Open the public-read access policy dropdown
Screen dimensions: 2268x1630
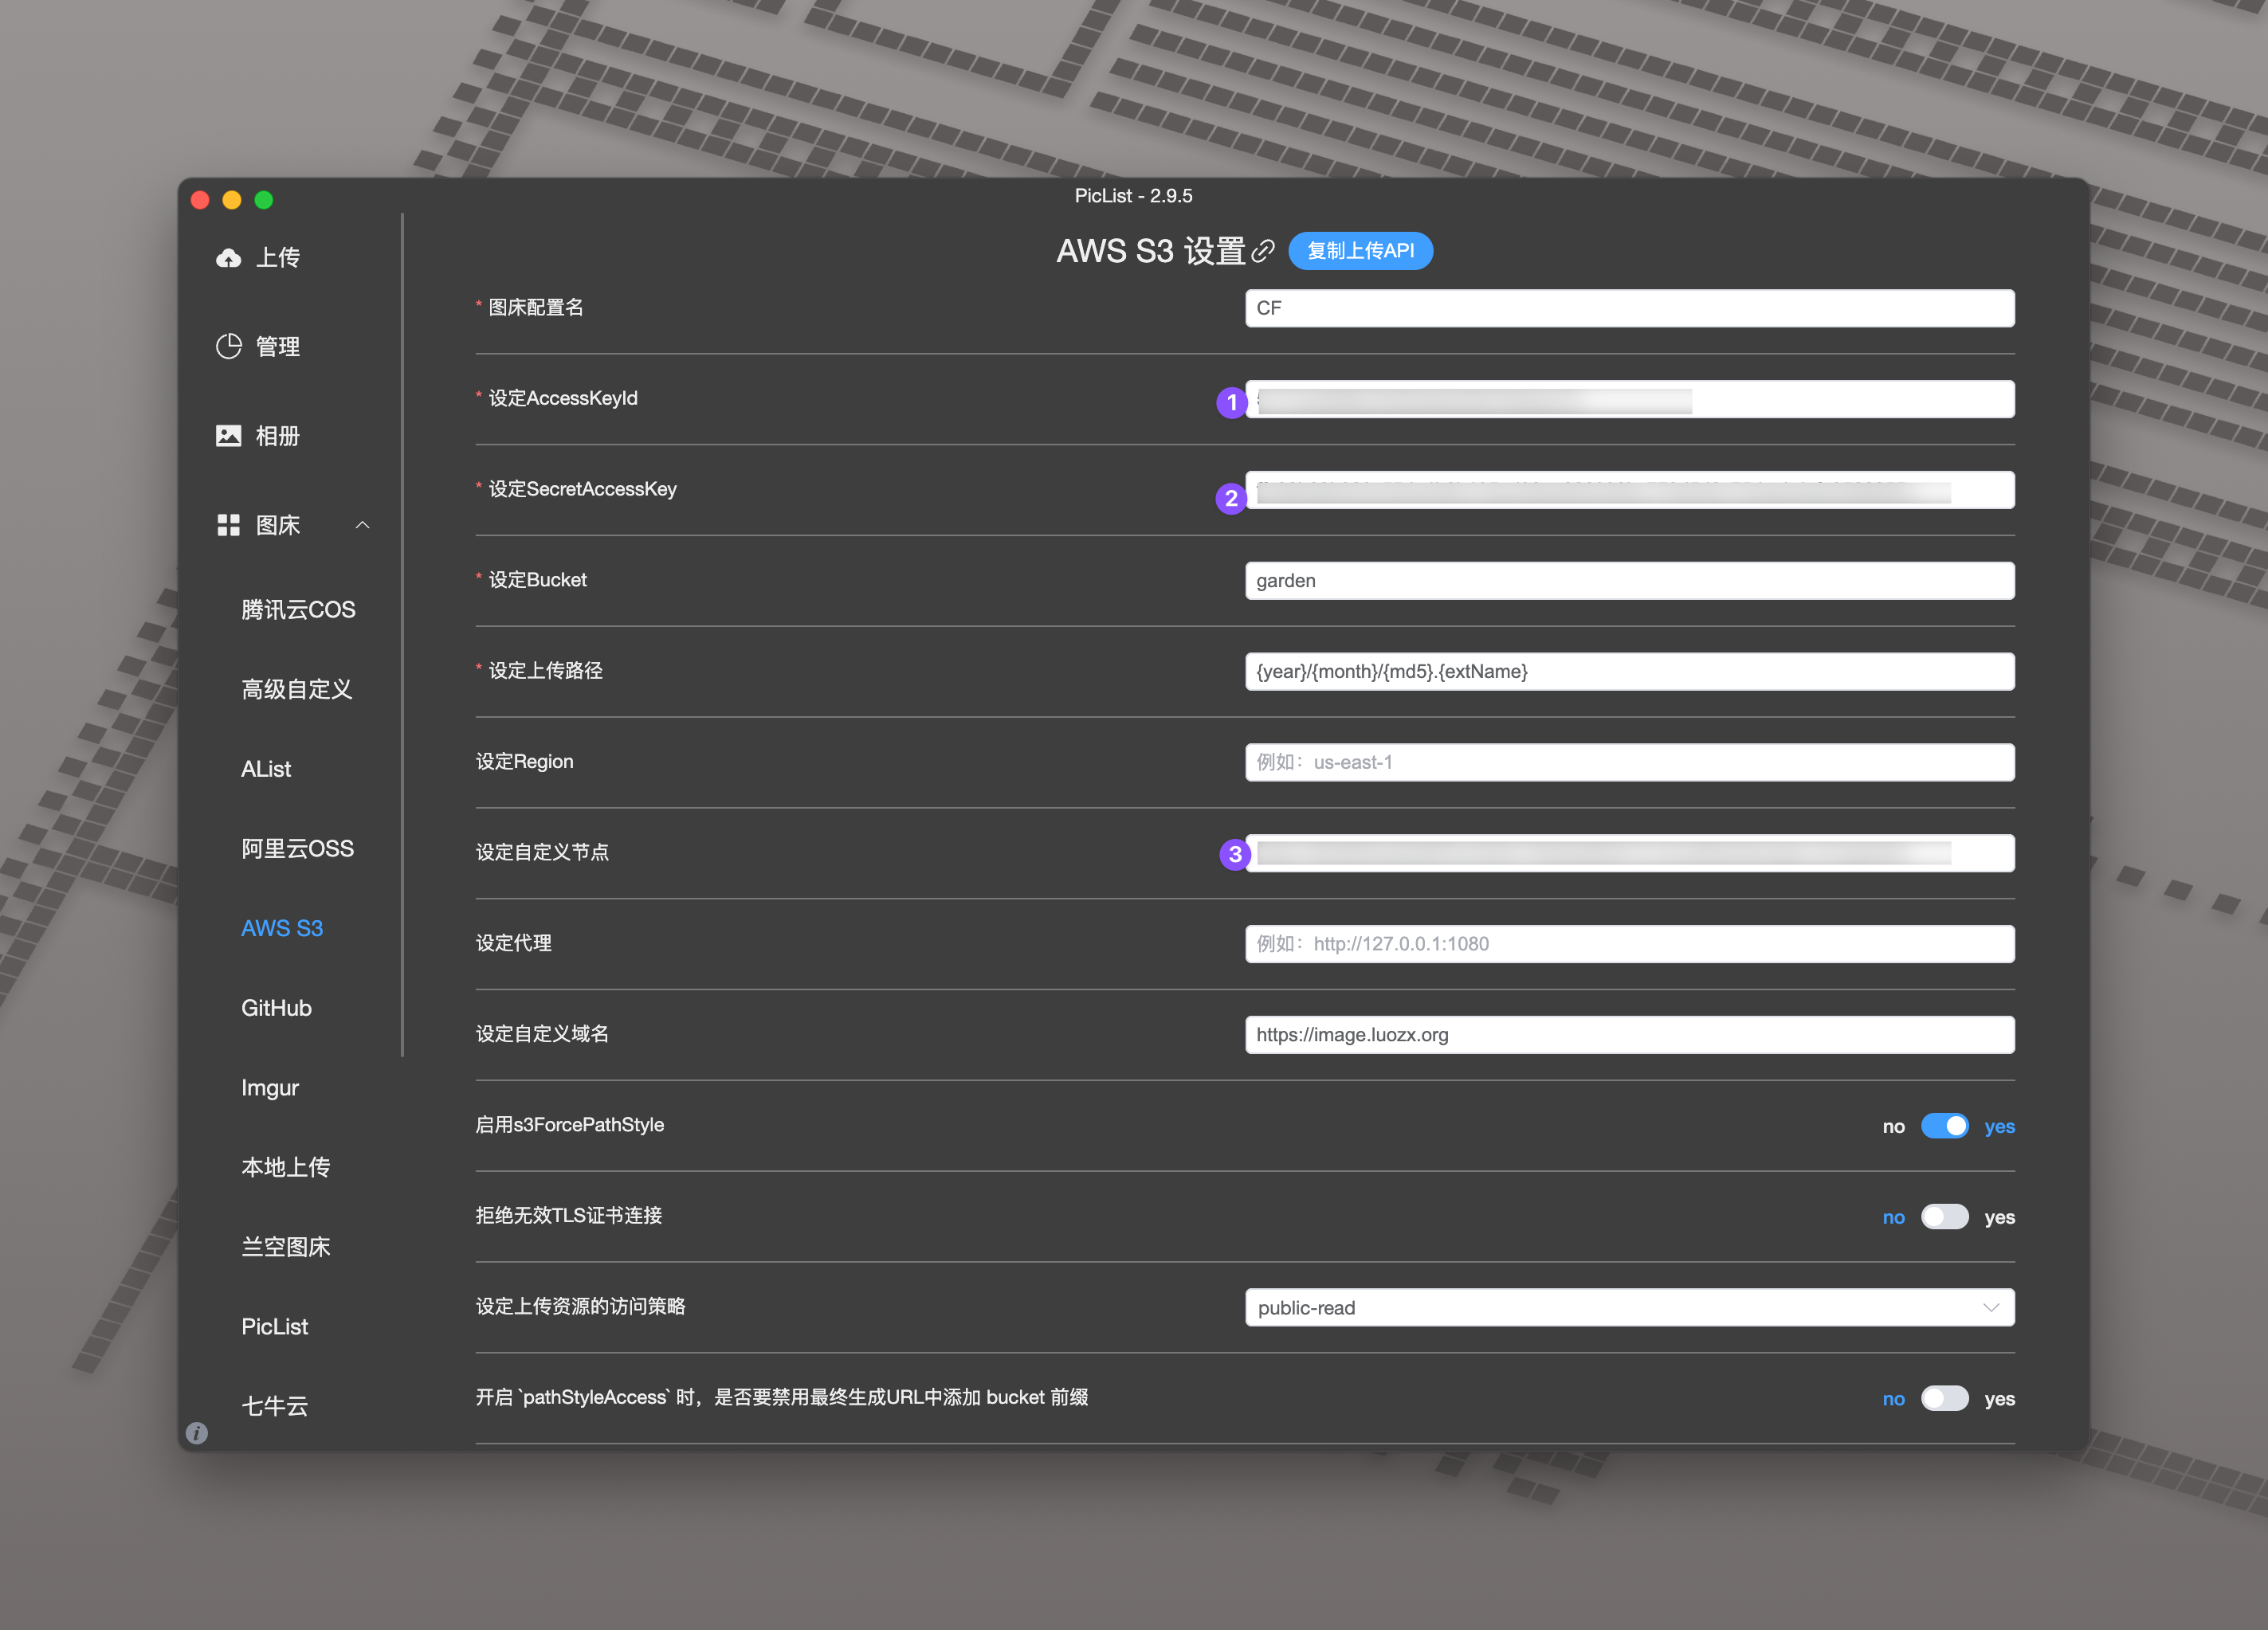pyautogui.click(x=1629, y=1308)
